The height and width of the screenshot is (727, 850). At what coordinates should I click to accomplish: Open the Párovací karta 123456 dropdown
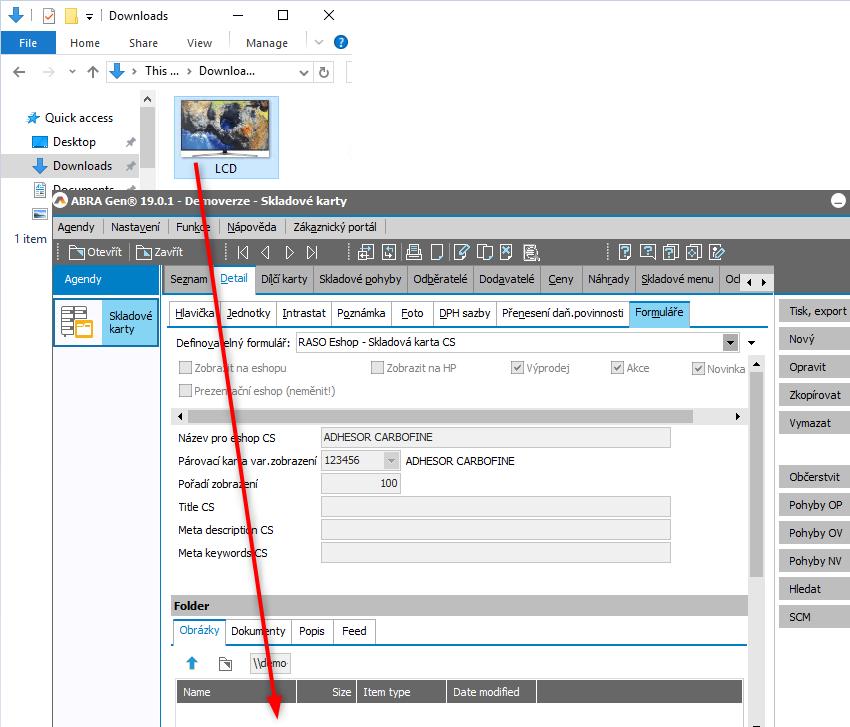click(391, 461)
